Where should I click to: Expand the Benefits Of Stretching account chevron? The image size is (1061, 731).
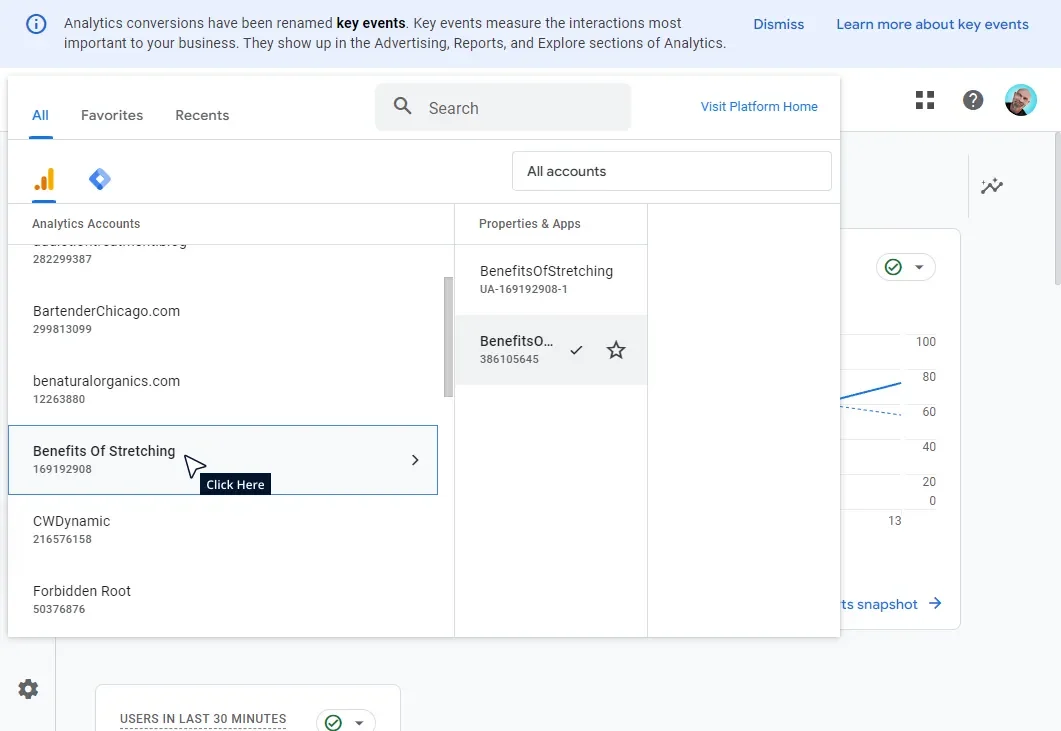[x=414, y=460]
